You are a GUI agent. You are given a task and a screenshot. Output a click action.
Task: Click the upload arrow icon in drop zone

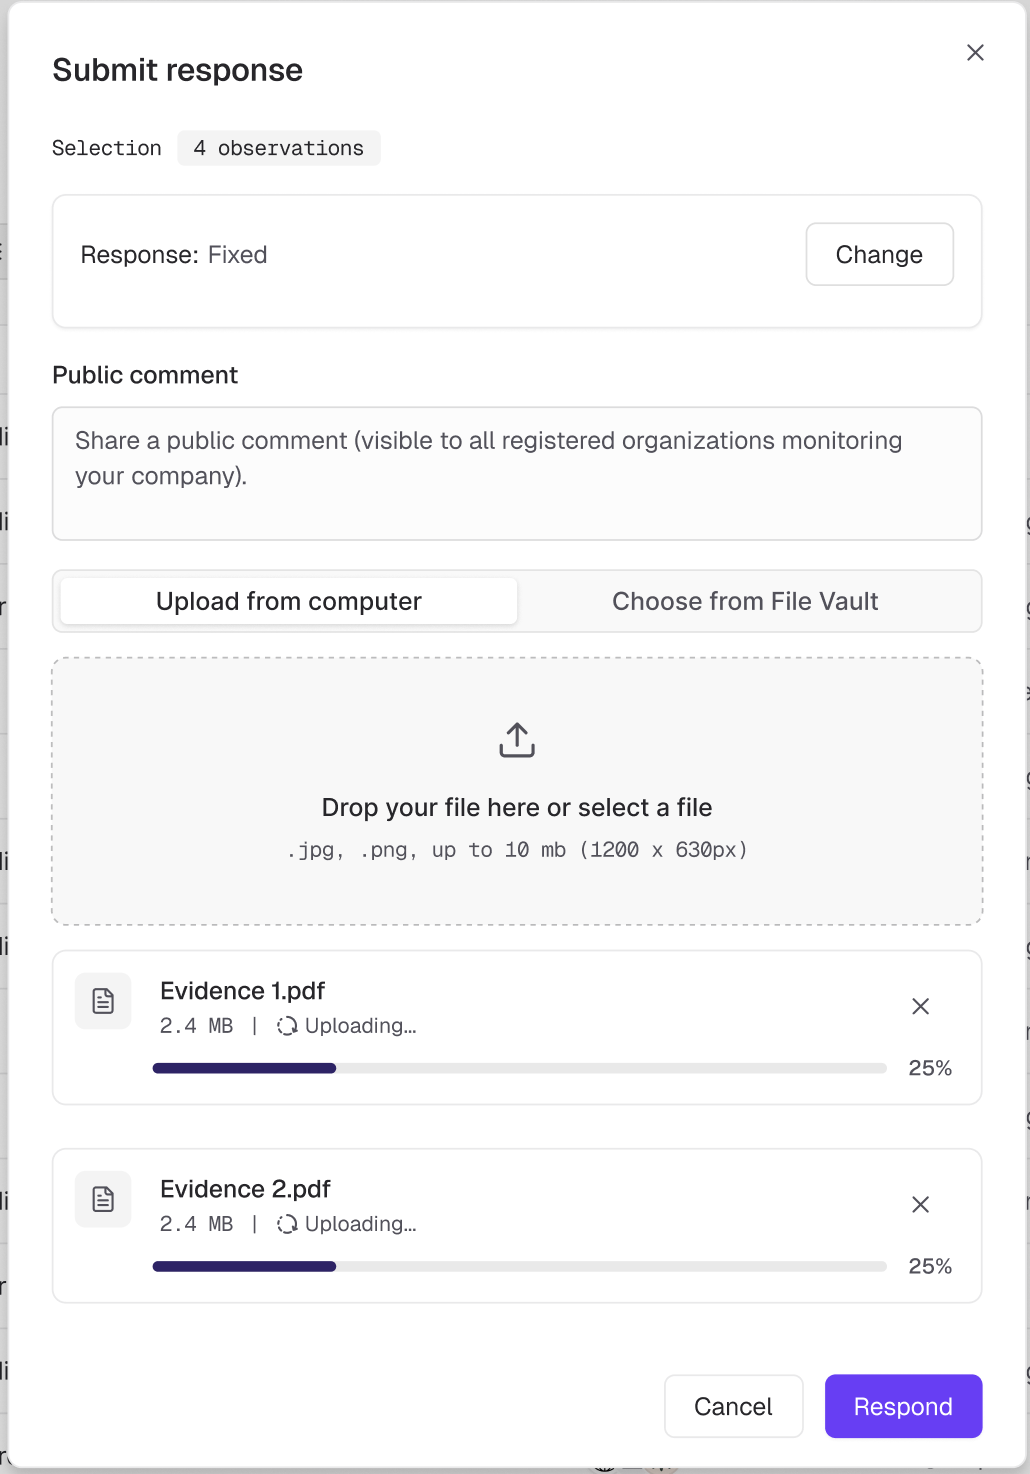click(517, 740)
